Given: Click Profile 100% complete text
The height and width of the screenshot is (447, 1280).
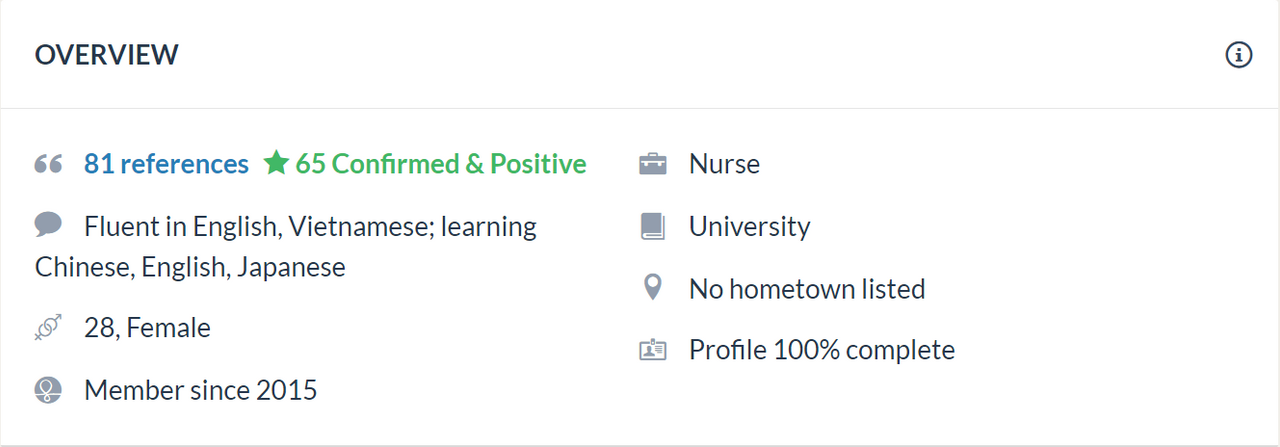Looking at the screenshot, I should point(822,350).
